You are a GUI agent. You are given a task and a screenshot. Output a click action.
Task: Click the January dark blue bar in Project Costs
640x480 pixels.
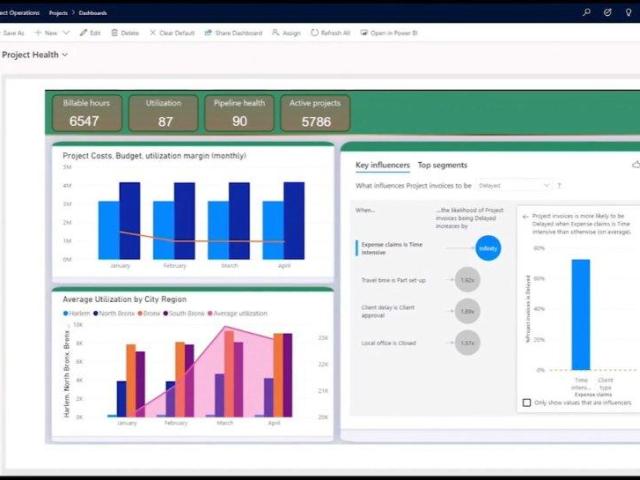click(x=130, y=221)
